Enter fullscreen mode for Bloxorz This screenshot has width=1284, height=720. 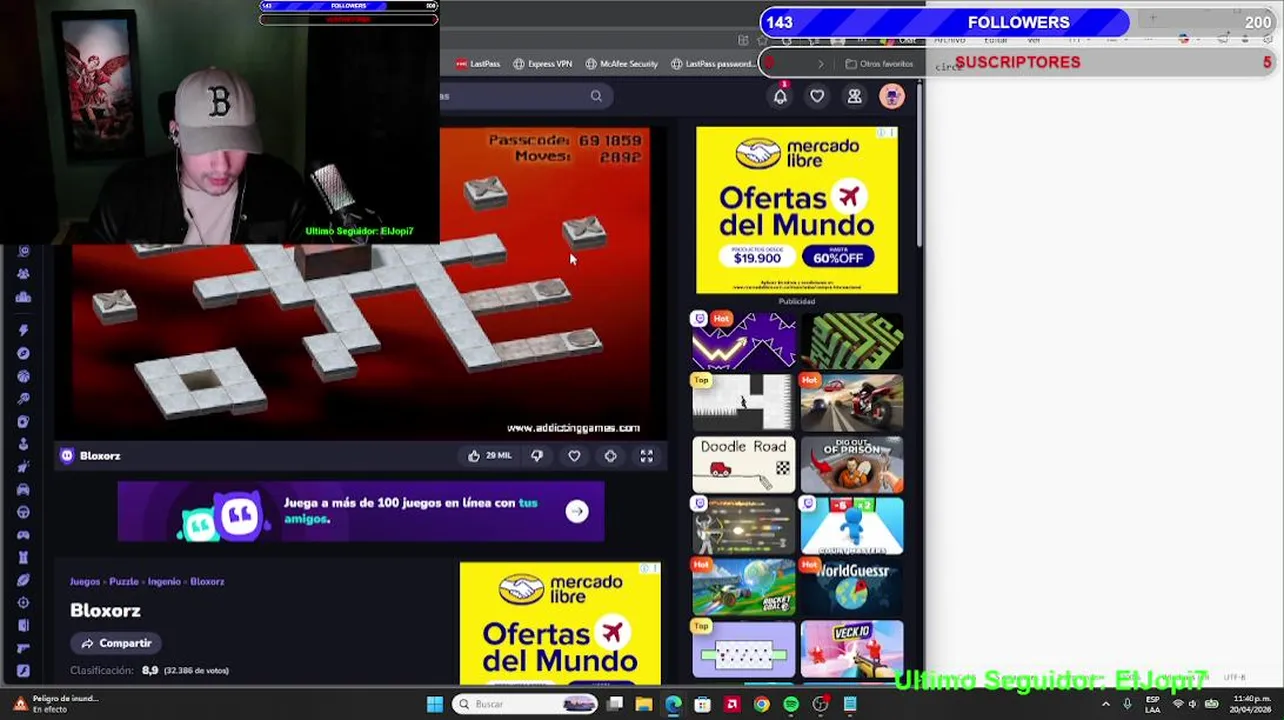646,456
